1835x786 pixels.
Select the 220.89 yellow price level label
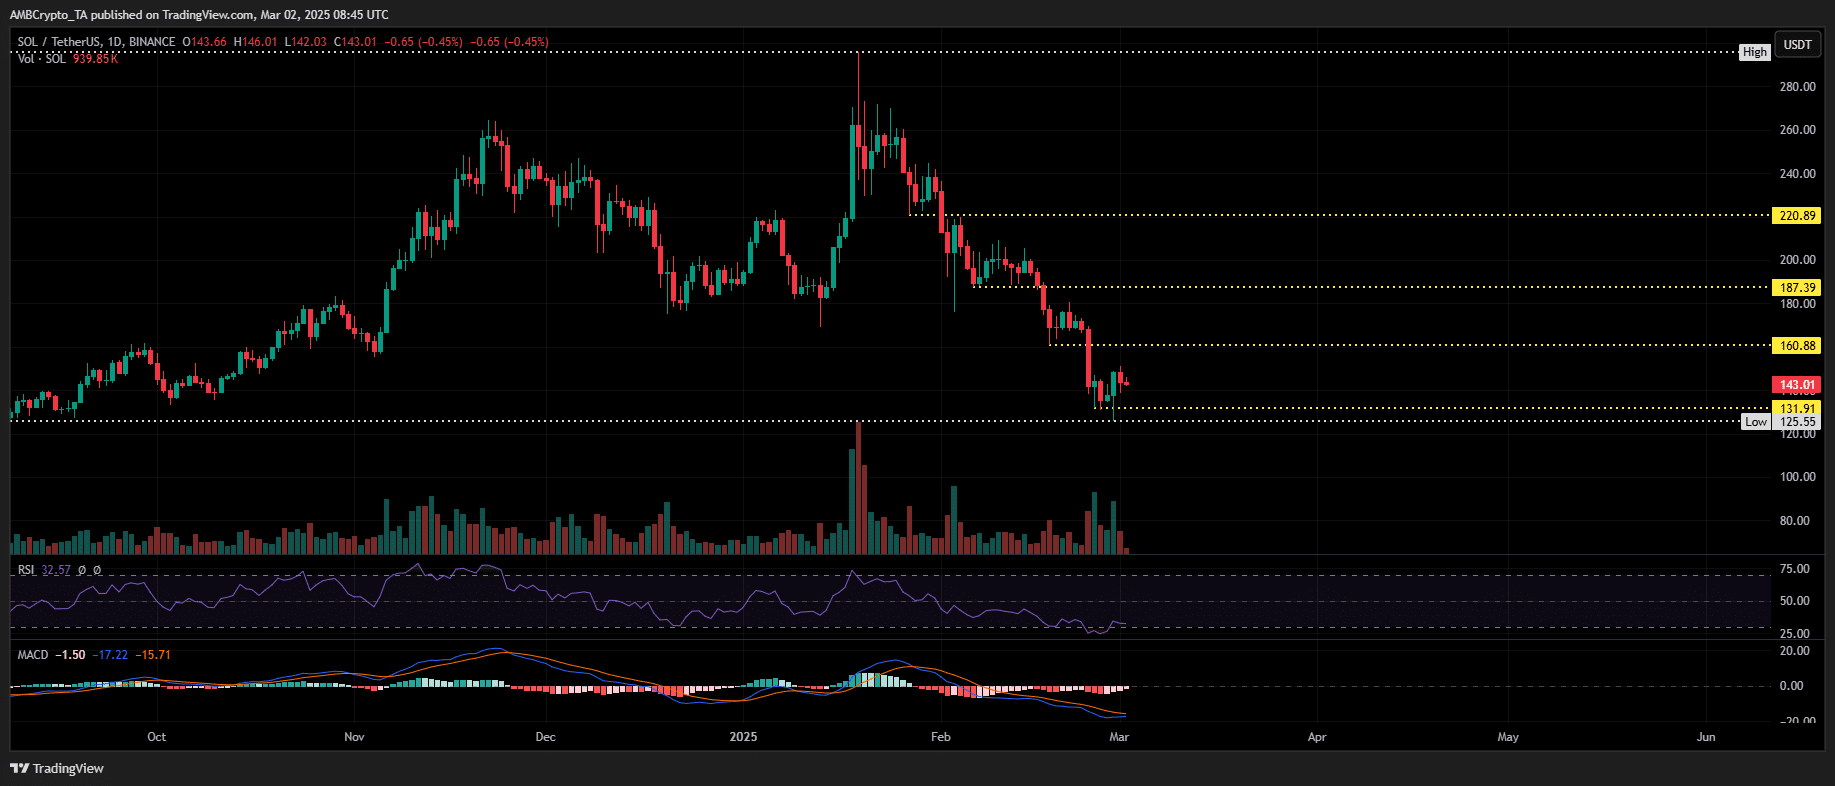(1797, 215)
